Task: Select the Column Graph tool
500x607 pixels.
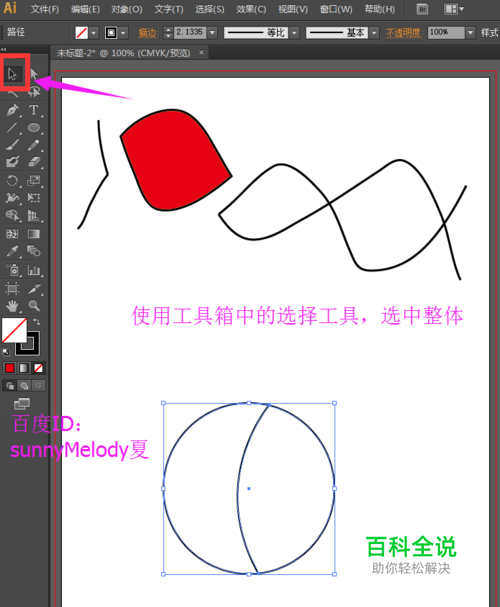Action: 34,270
